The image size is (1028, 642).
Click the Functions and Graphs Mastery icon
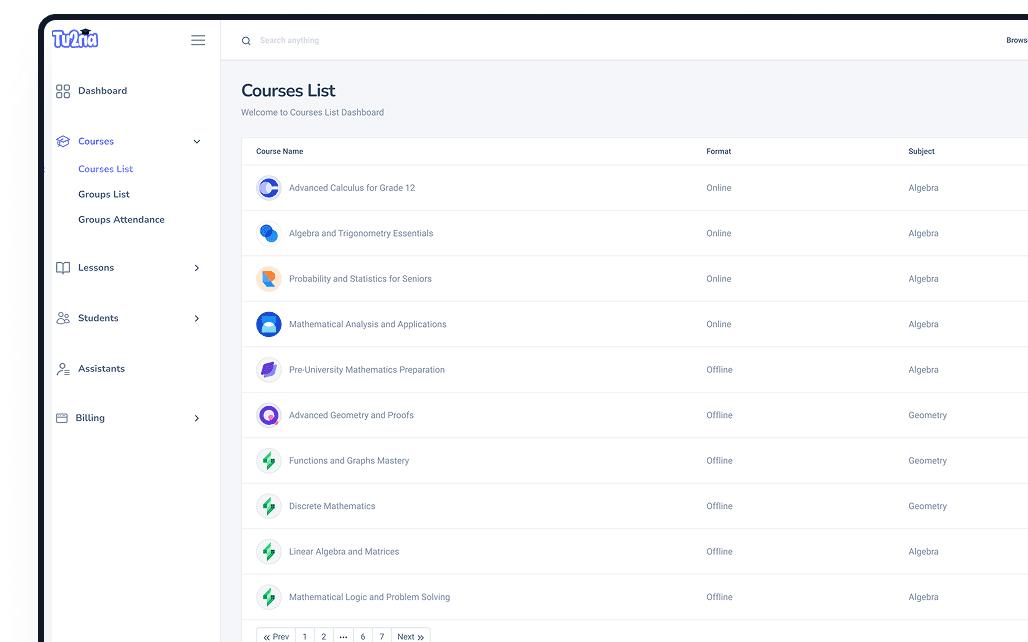(269, 461)
